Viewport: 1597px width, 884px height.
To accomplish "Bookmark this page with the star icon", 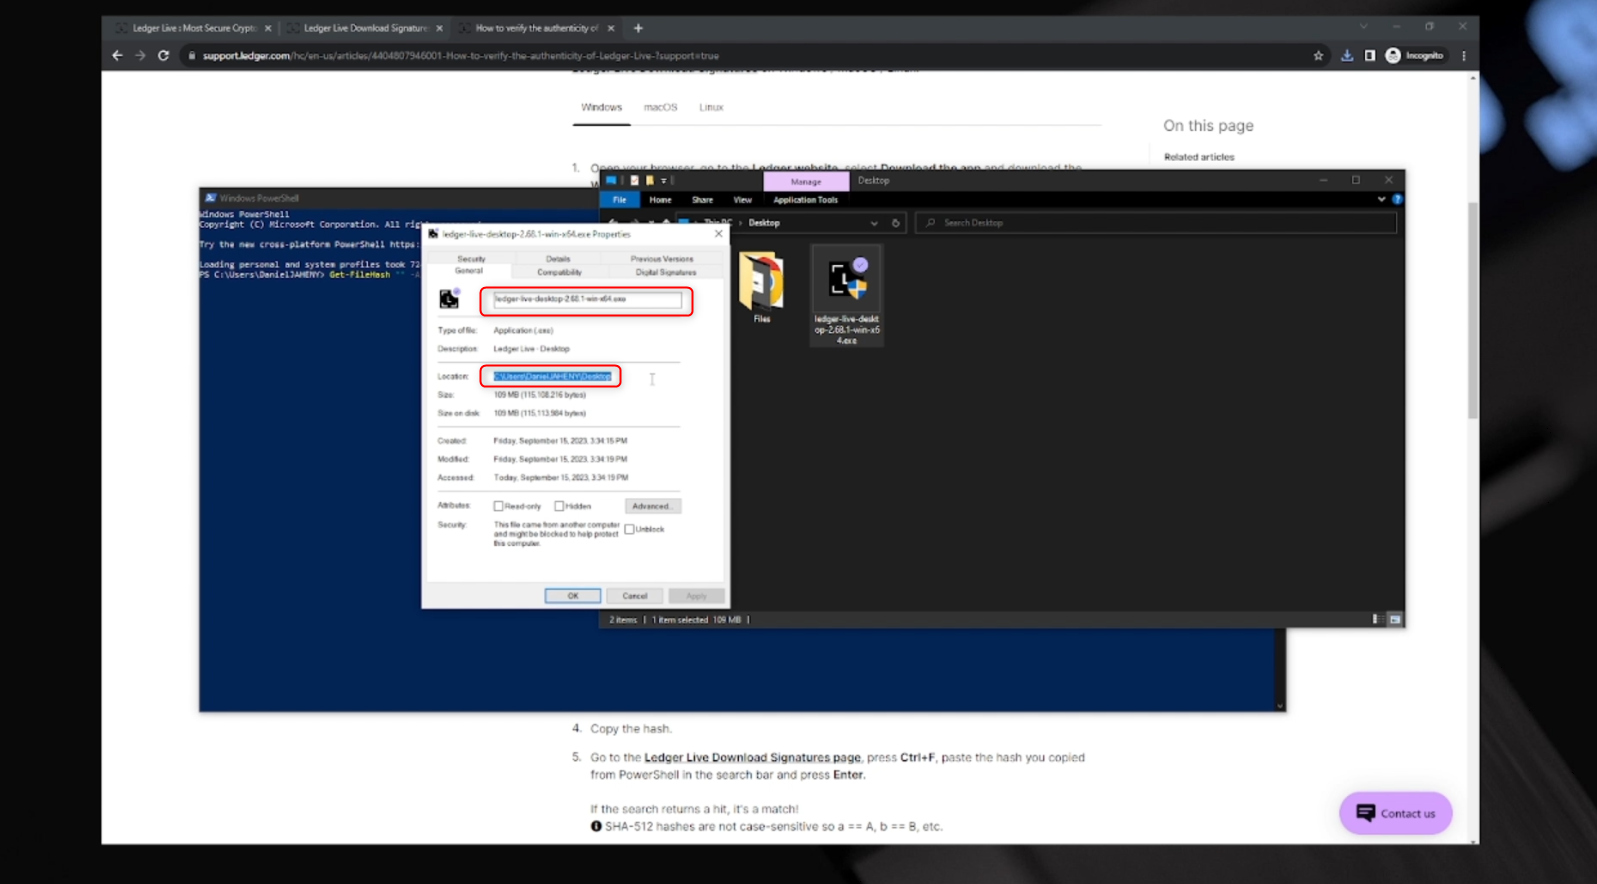I will [x=1318, y=56].
